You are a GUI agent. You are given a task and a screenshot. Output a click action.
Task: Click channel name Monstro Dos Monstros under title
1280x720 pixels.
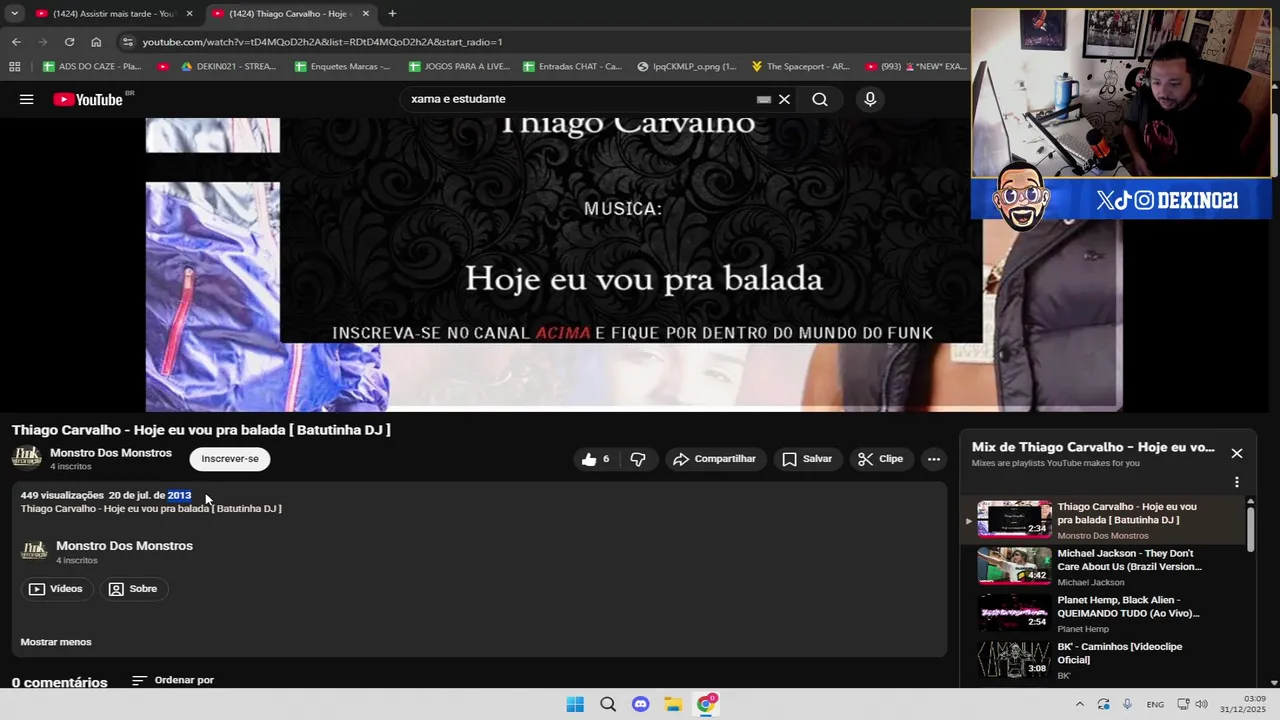111,453
